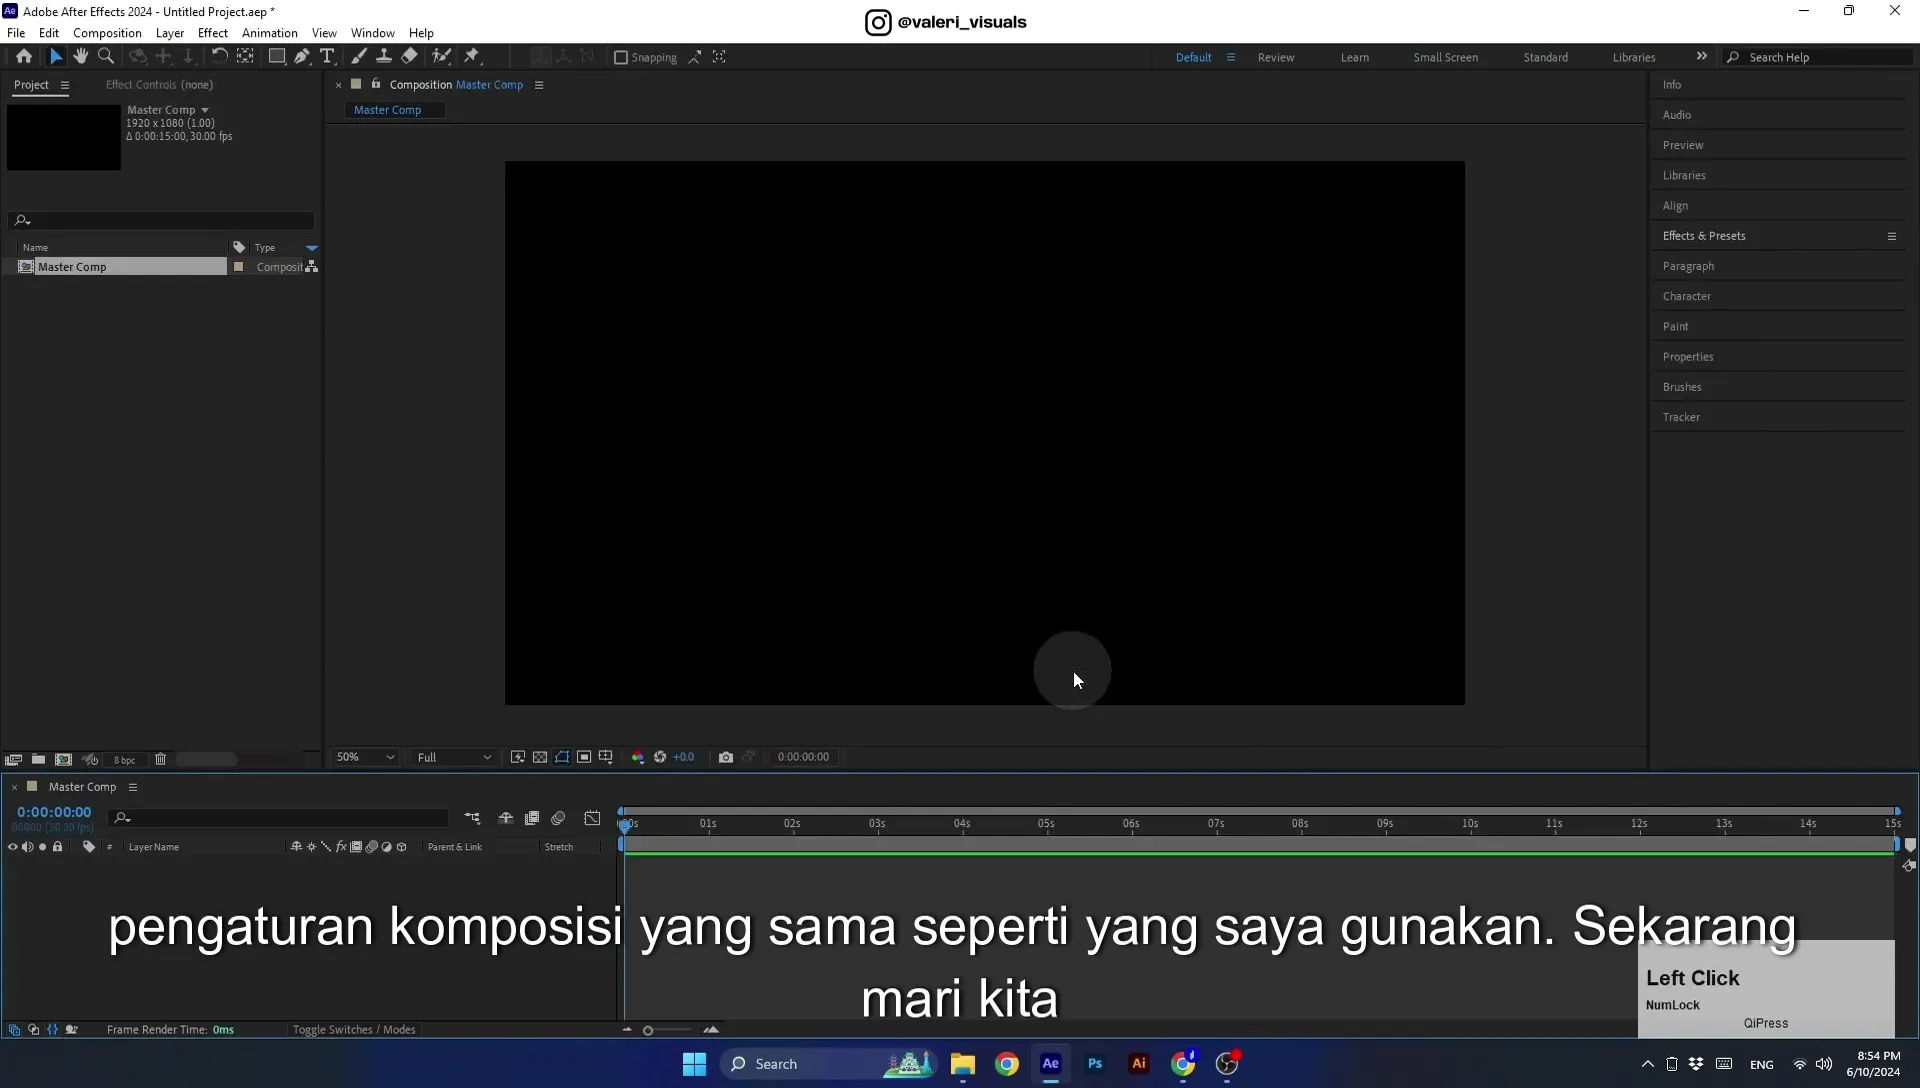Screen dimensions: 1920x1088
Task: Open the Effects & Presets panel menu
Action: pos(1892,236)
